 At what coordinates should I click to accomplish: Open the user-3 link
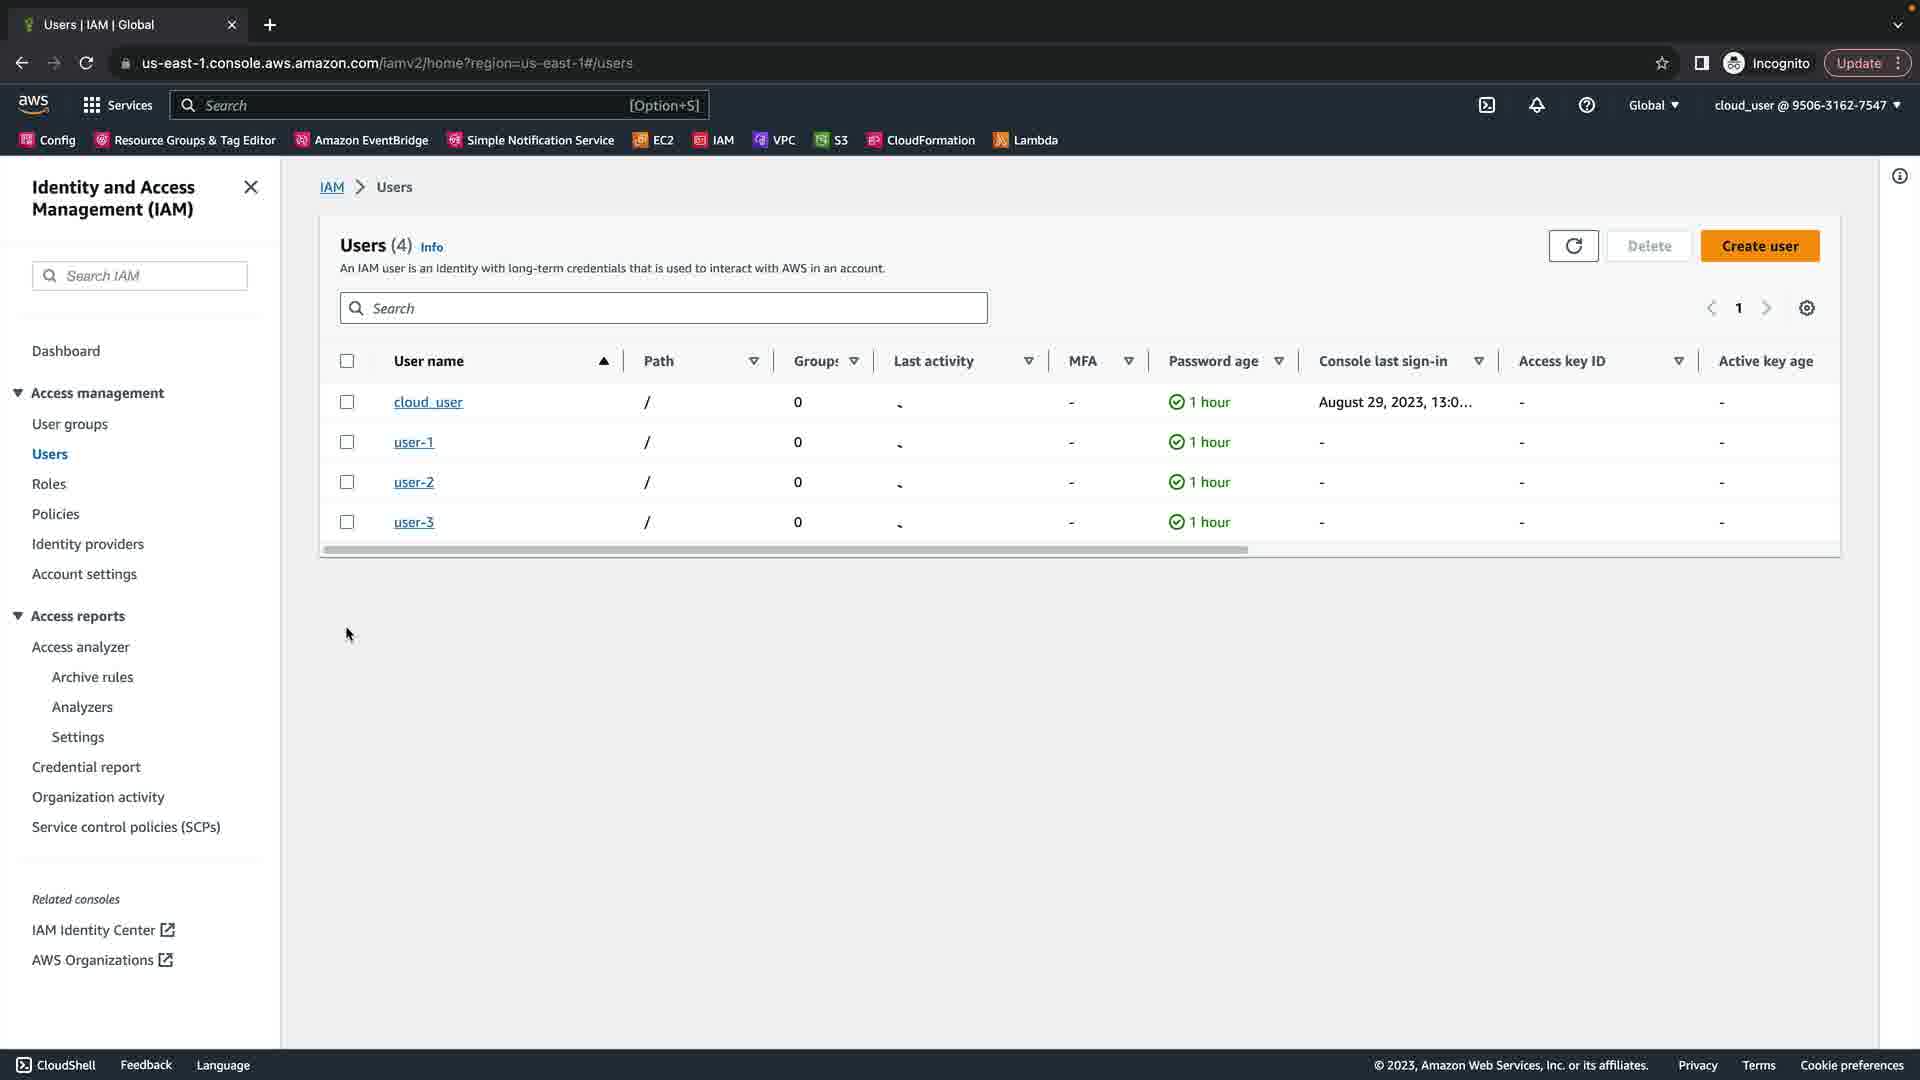[x=413, y=522]
